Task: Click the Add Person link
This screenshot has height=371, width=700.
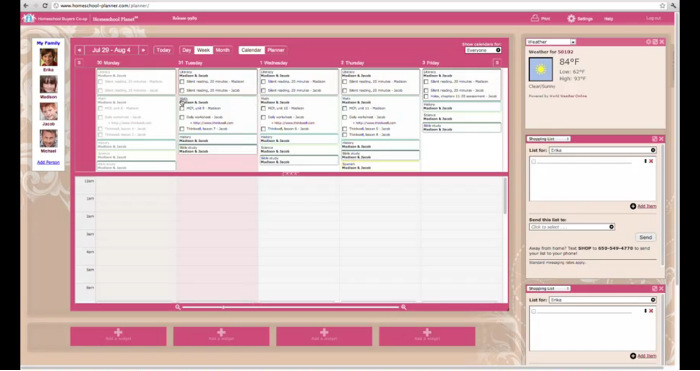Action: click(x=48, y=163)
